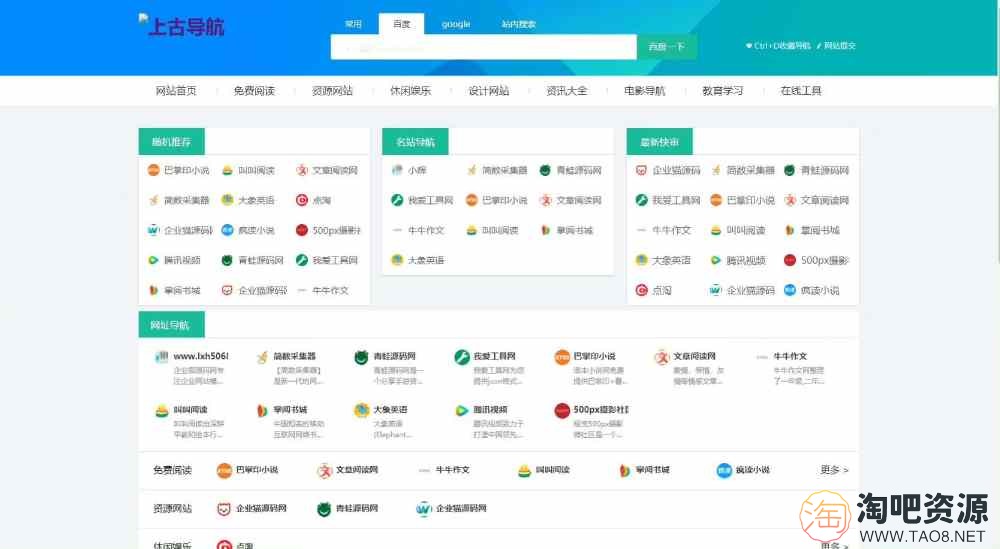This screenshot has width=1000, height=549.
Task: Open 点淘 icon in 休闲娱乐 row
Action: pyautogui.click(x=224, y=545)
